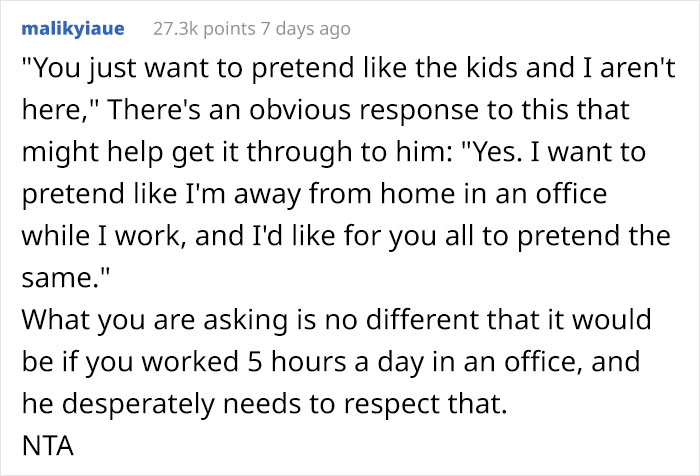Click the quoted reply 'Yes. I want to'
This screenshot has width=700, height=476.
coord(556,152)
